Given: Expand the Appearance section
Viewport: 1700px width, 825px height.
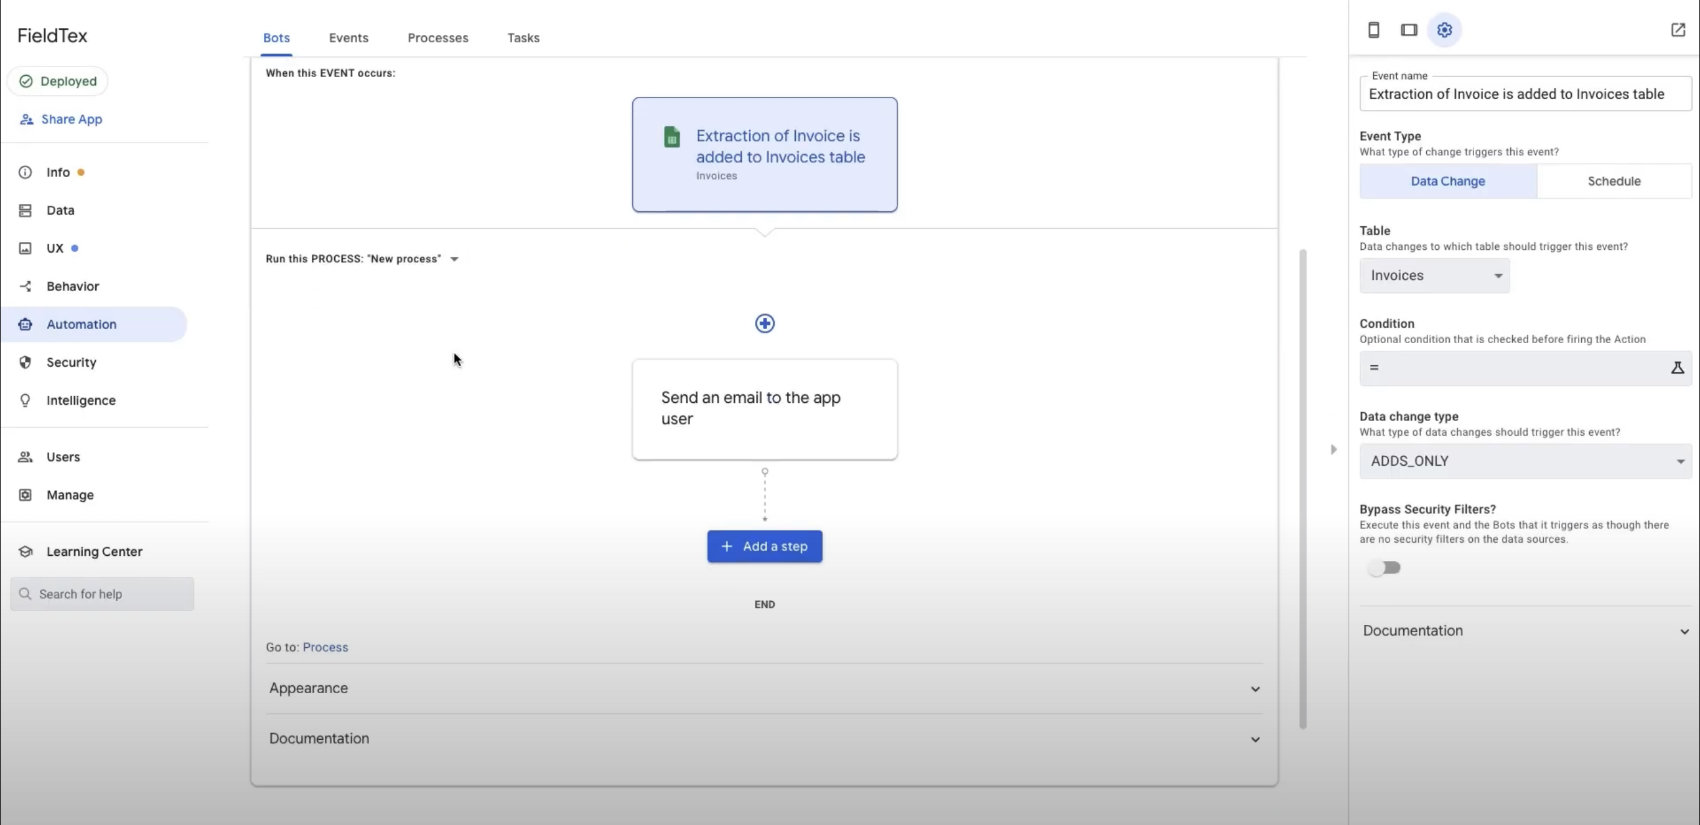Looking at the screenshot, I should (764, 688).
